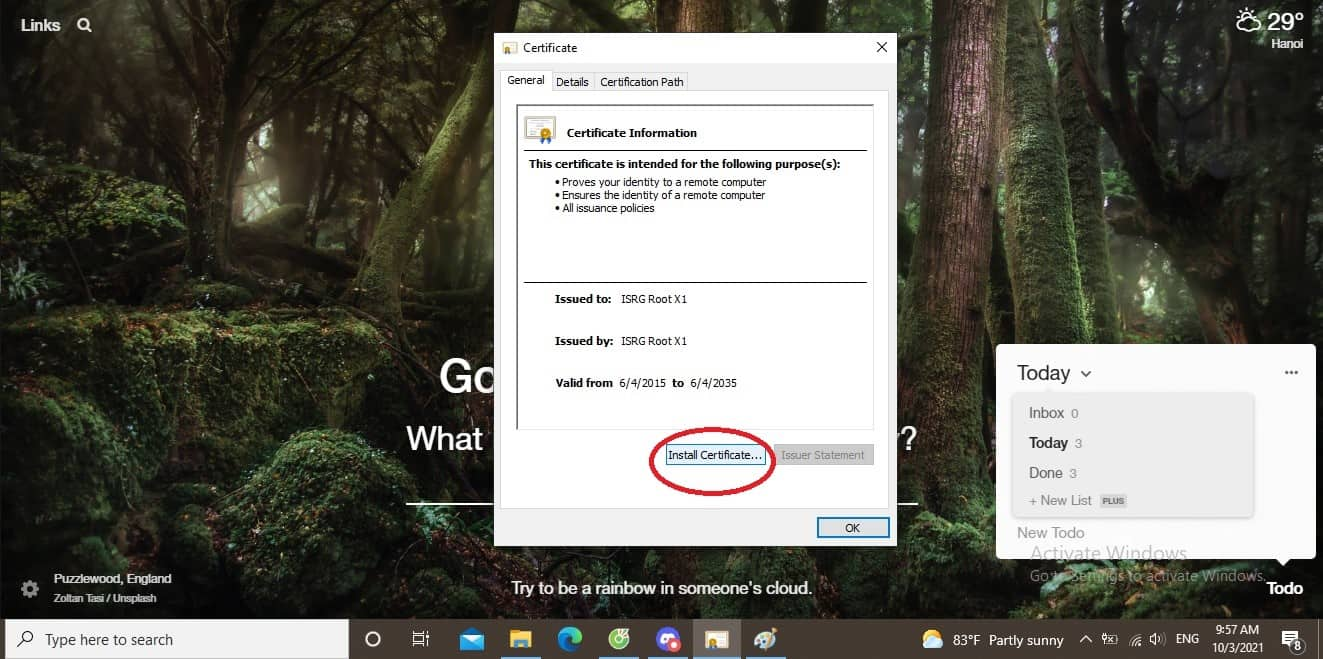This screenshot has height=659, width=1323.
Task: Open the Cortana circle icon
Action: click(371, 639)
